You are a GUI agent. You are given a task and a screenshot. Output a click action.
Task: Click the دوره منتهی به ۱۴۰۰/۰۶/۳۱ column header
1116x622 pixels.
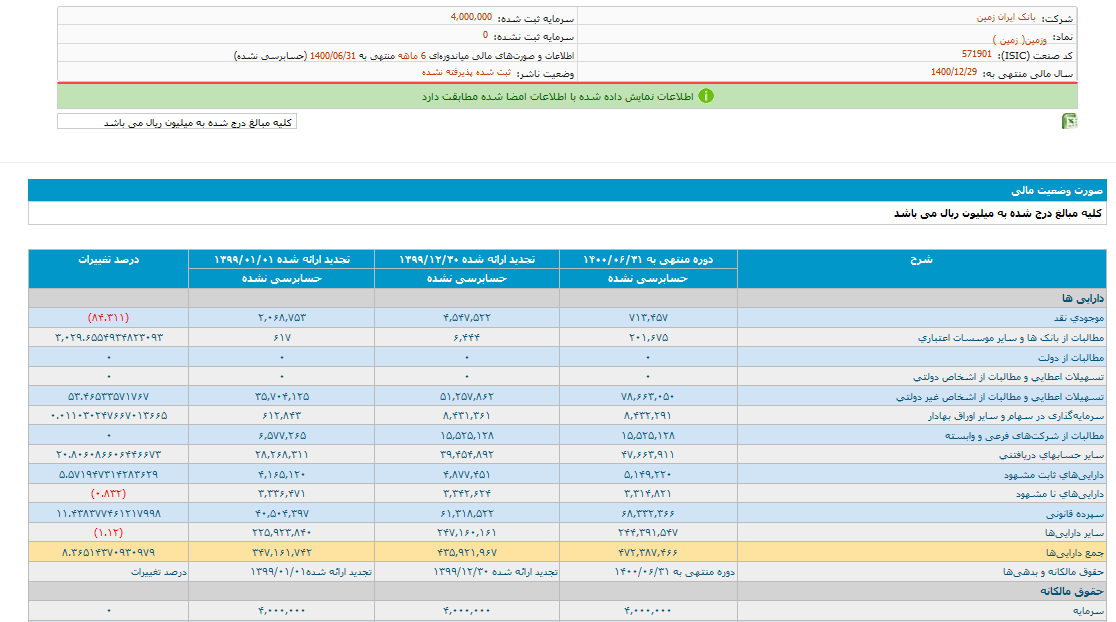pyautogui.click(x=648, y=260)
